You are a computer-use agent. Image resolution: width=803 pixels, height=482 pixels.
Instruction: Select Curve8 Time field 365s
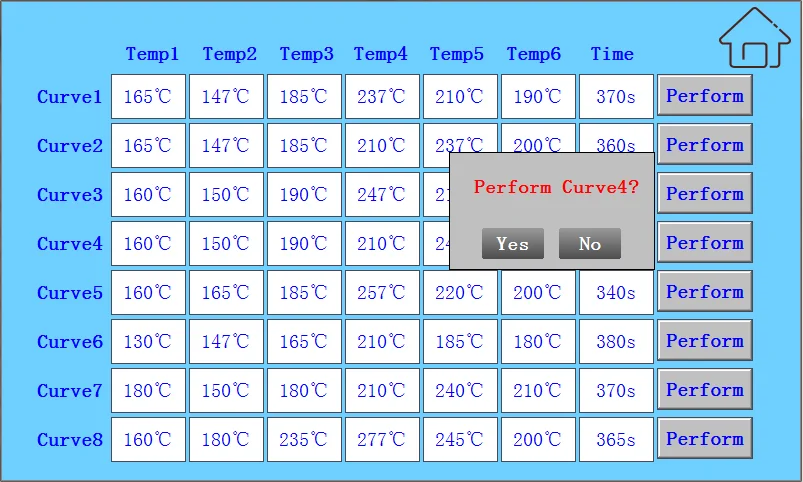point(617,439)
